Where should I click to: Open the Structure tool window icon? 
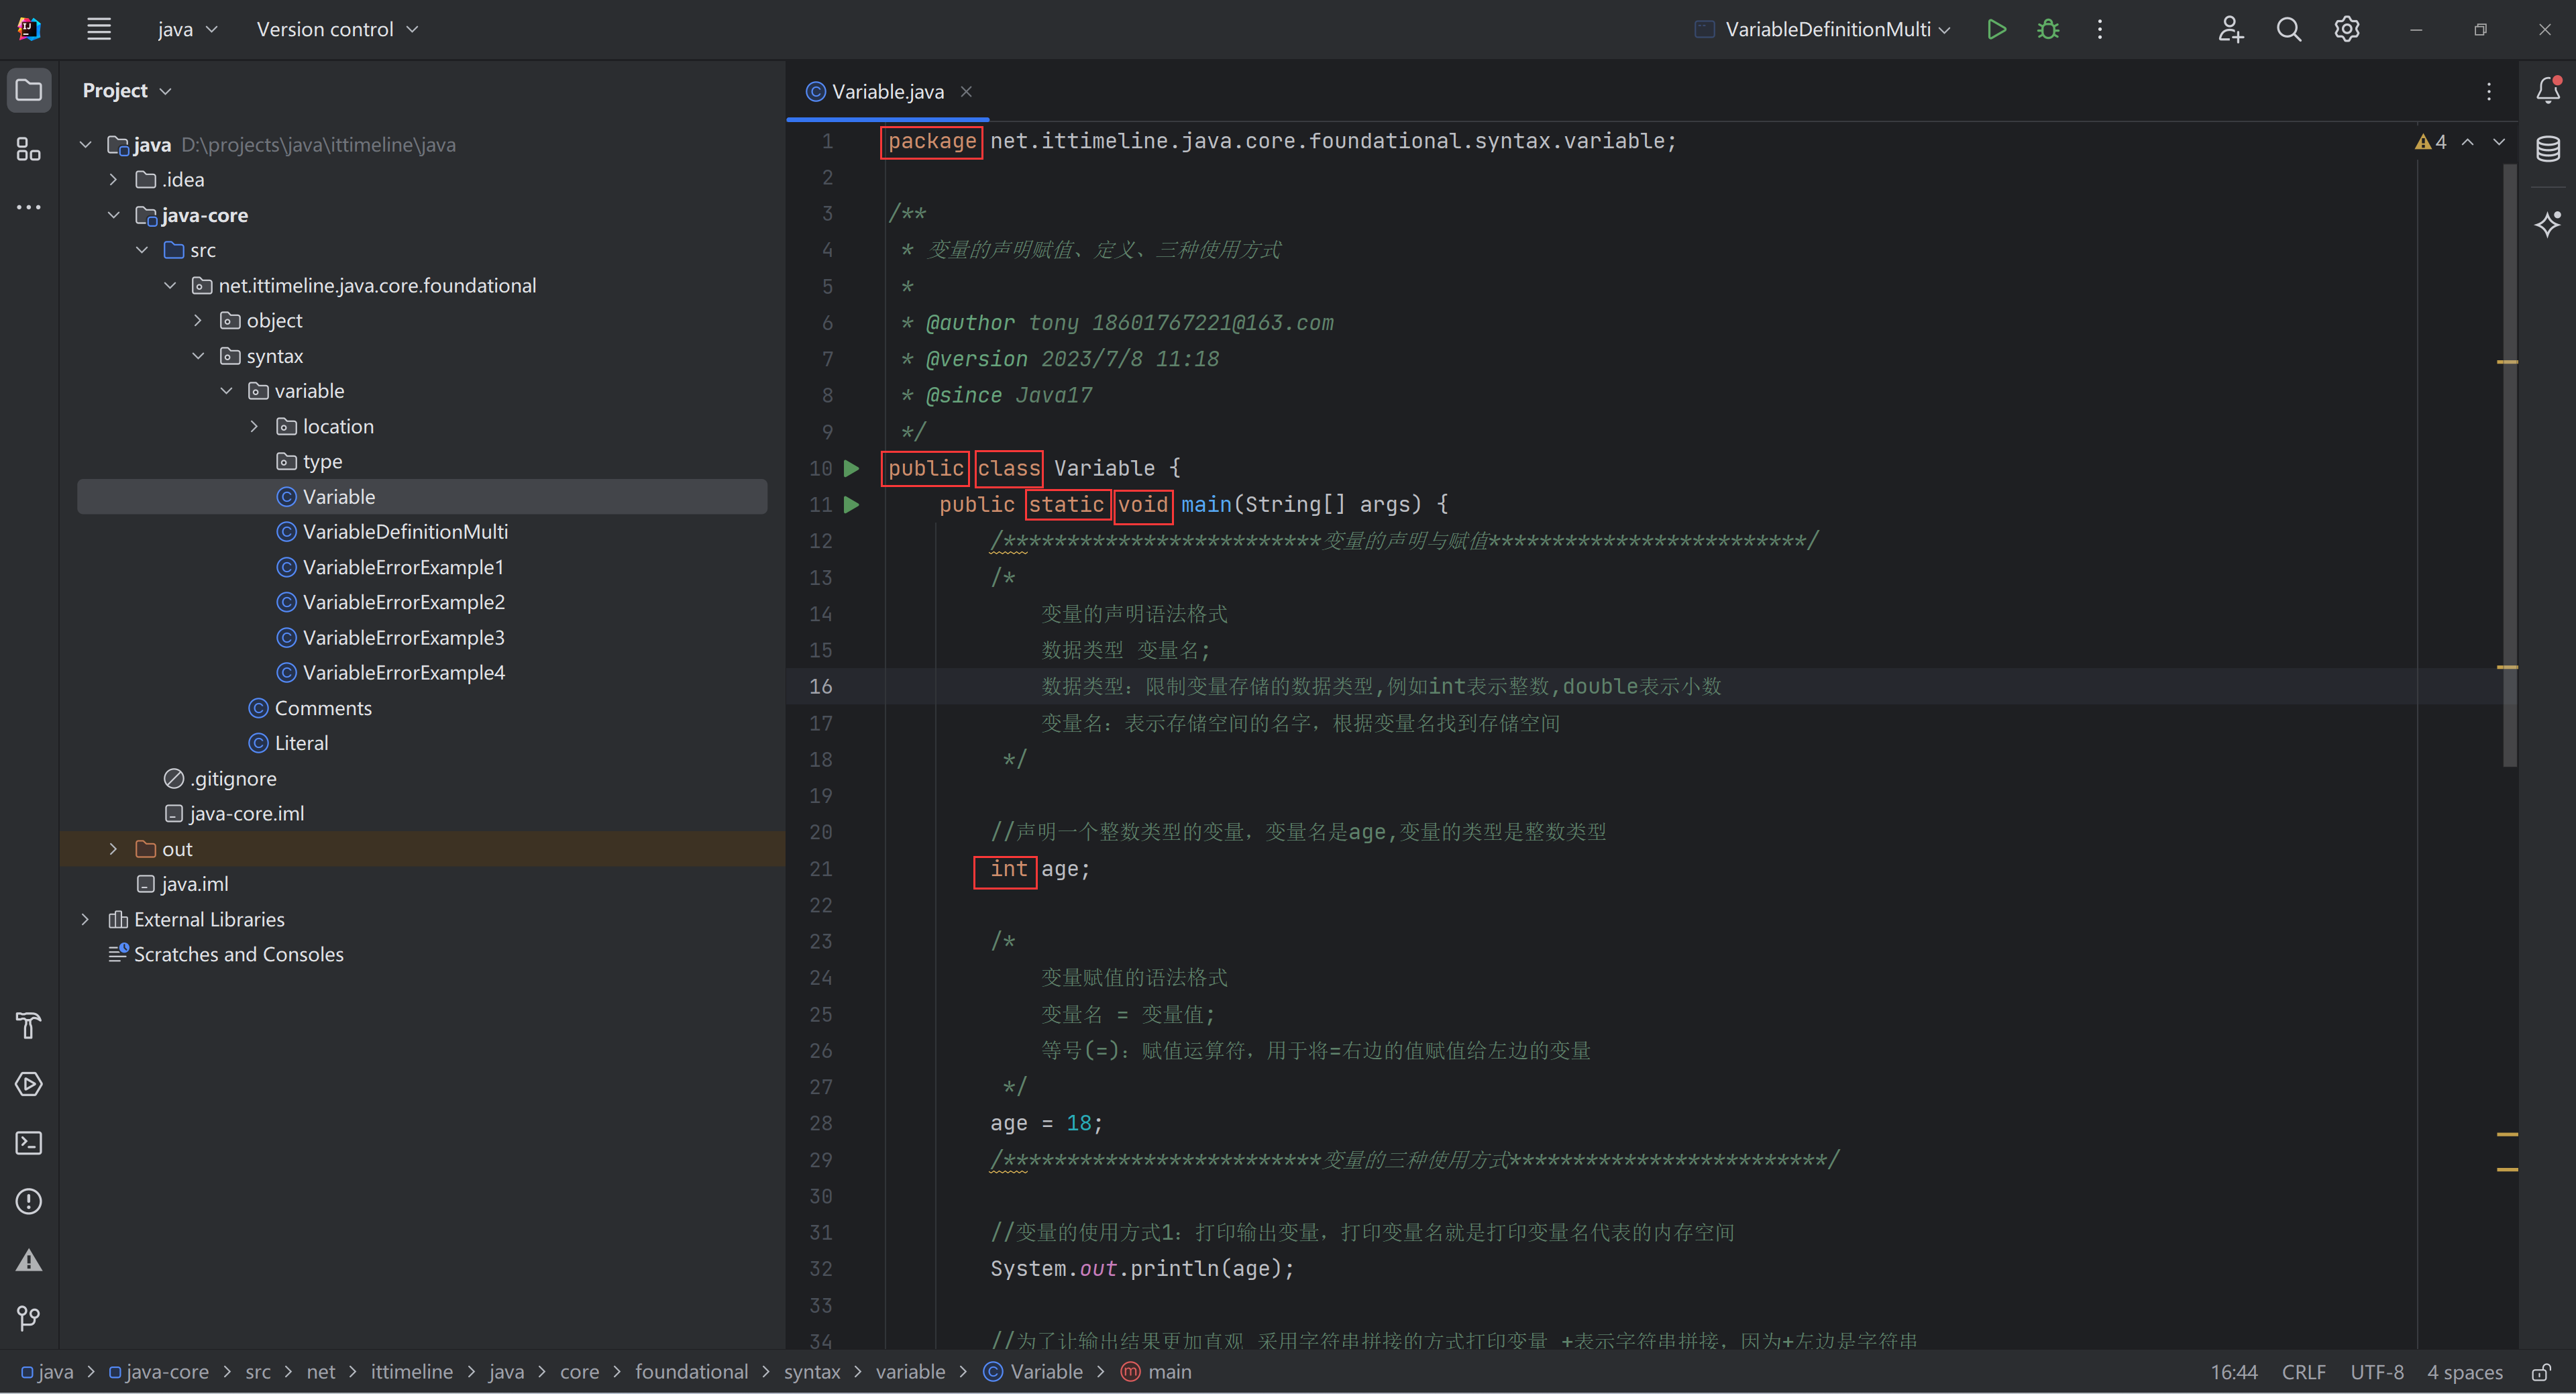point(29,149)
